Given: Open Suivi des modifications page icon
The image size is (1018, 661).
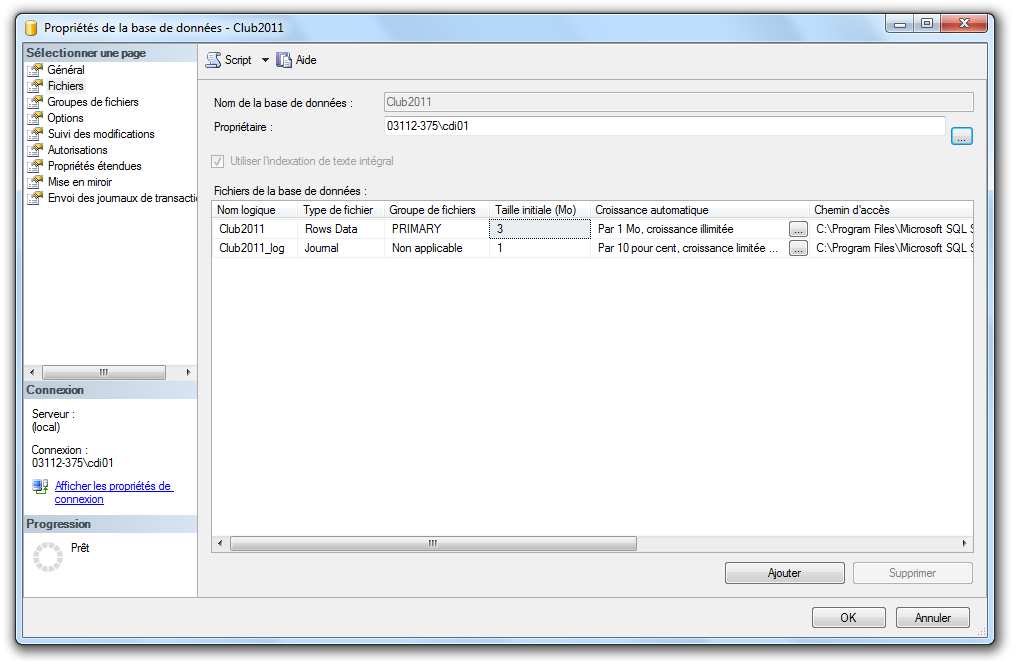Looking at the screenshot, I should tap(35, 134).
